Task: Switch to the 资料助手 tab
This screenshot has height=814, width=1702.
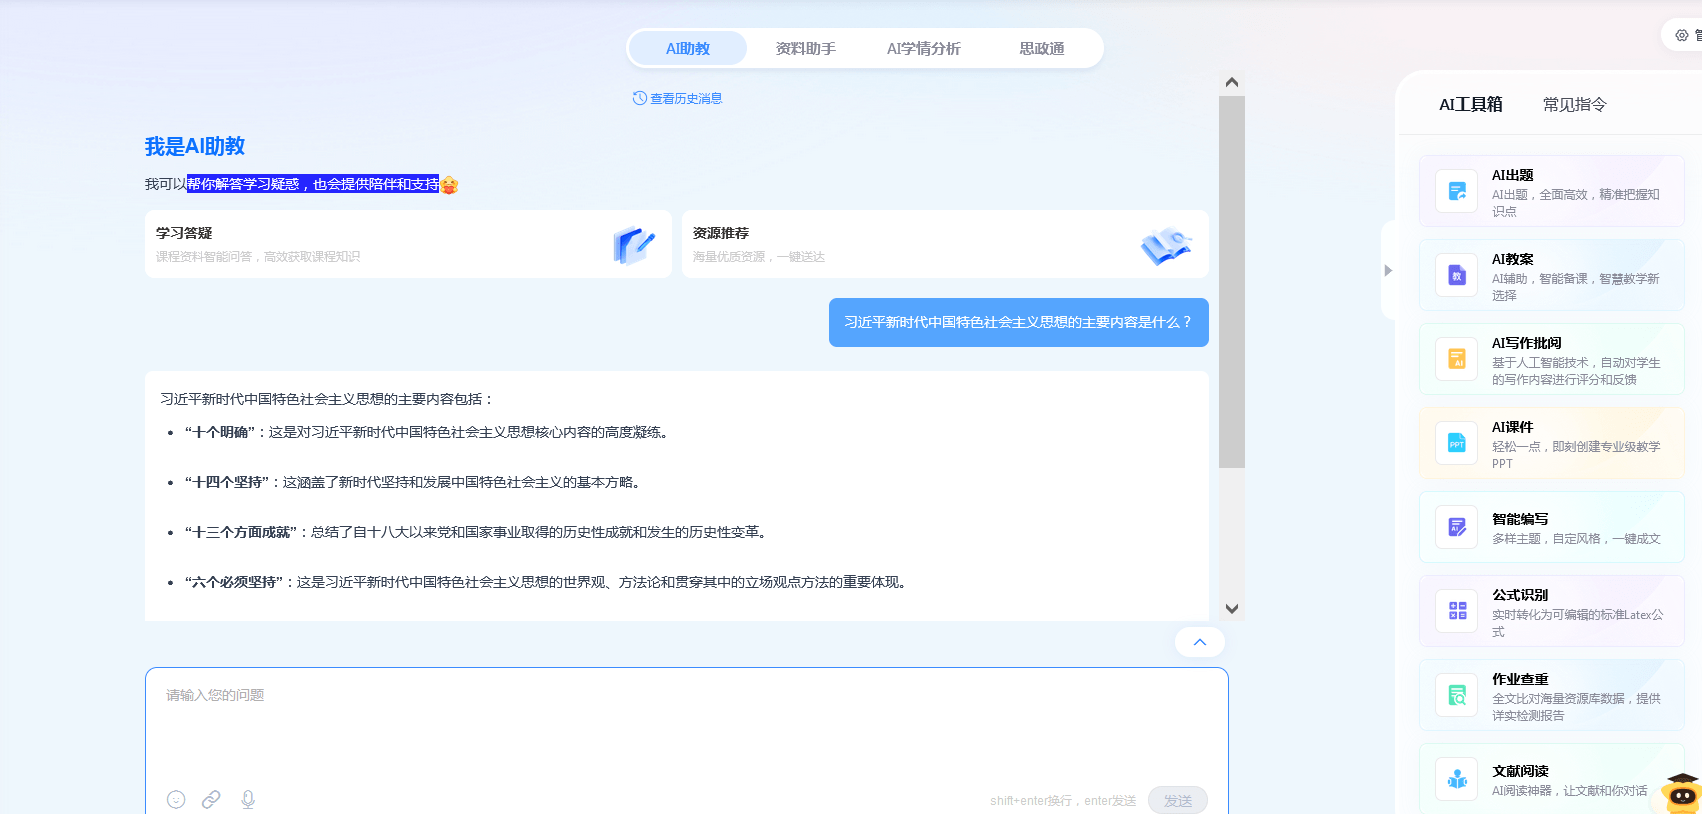Action: pos(805,48)
